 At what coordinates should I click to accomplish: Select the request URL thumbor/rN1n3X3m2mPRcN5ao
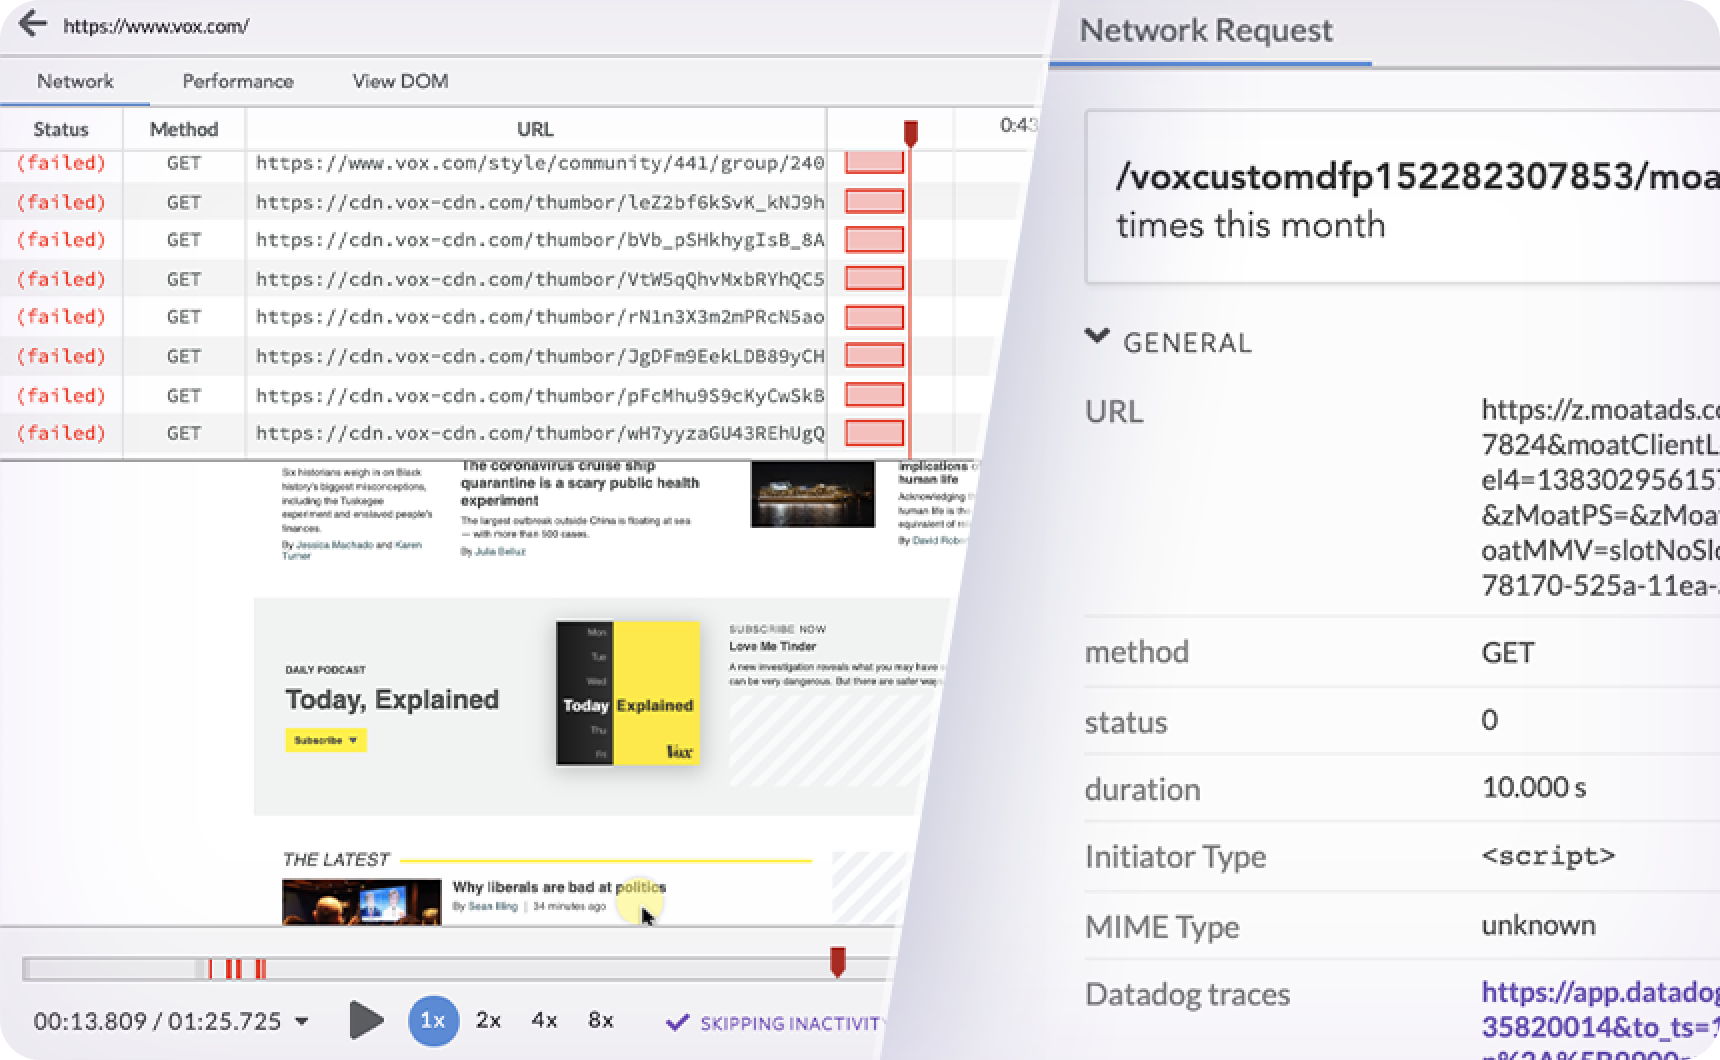540,317
